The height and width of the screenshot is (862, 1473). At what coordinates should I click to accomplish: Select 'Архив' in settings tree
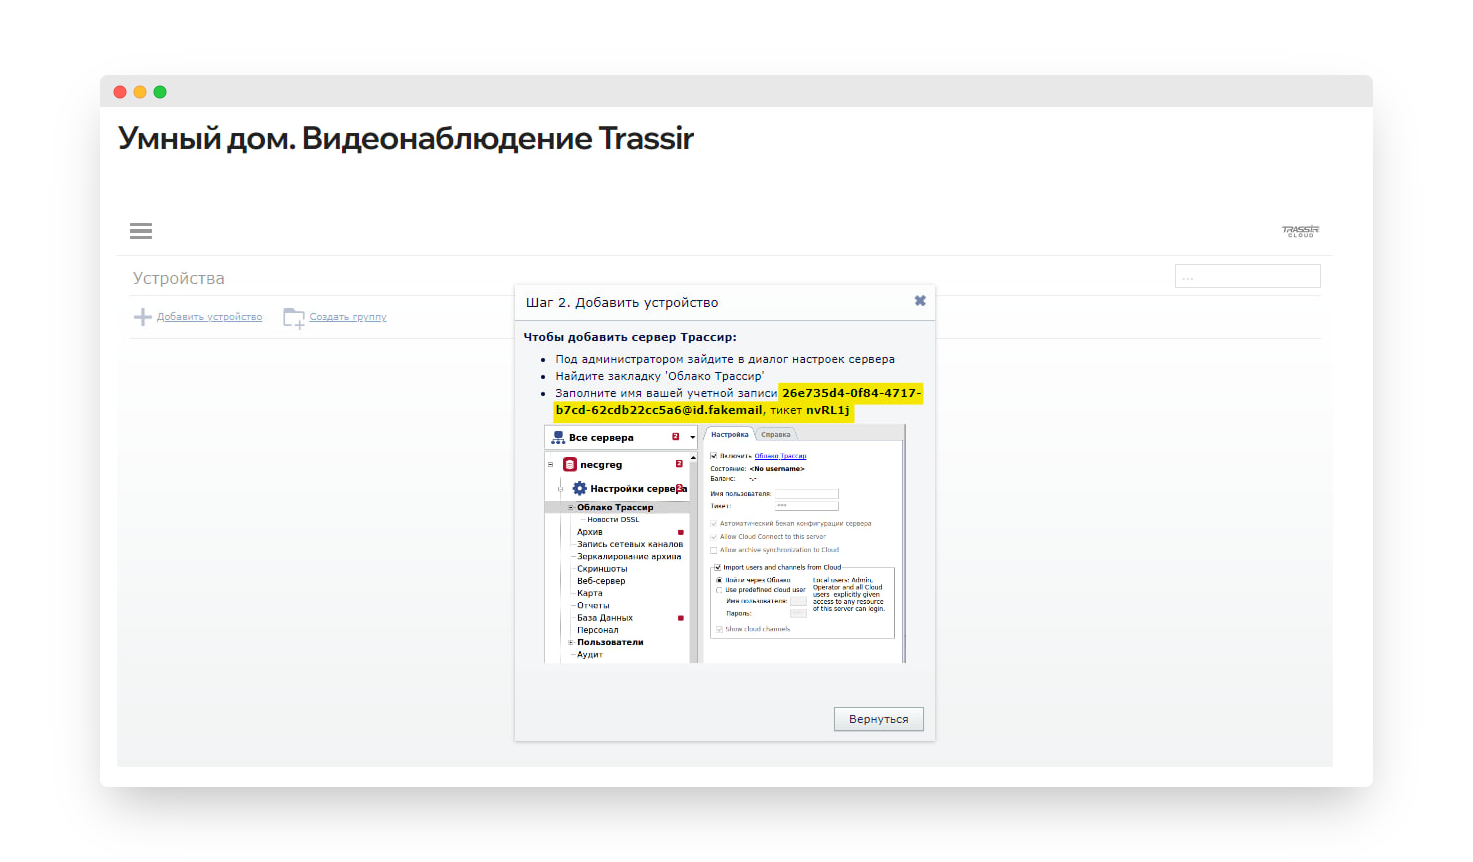(x=590, y=532)
